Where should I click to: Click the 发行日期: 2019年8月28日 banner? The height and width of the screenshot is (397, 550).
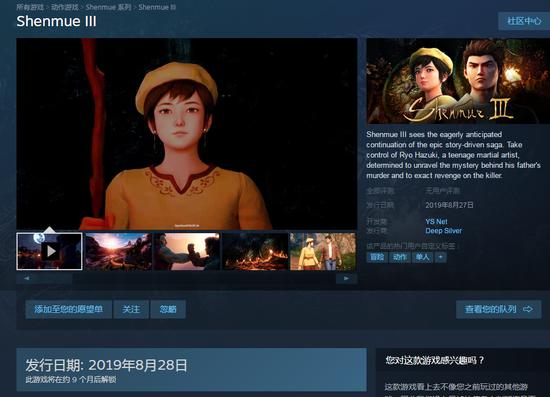tap(192, 370)
